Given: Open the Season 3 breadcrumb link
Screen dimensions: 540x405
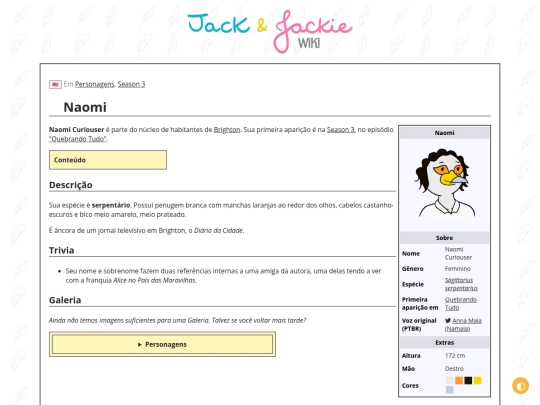Looking at the screenshot, I should (131, 84).
